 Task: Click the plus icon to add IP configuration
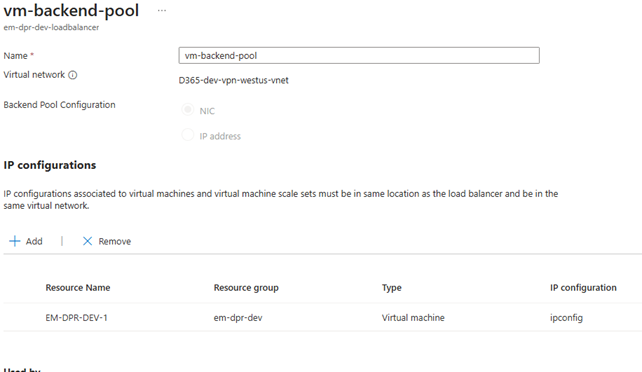pyautogui.click(x=15, y=241)
